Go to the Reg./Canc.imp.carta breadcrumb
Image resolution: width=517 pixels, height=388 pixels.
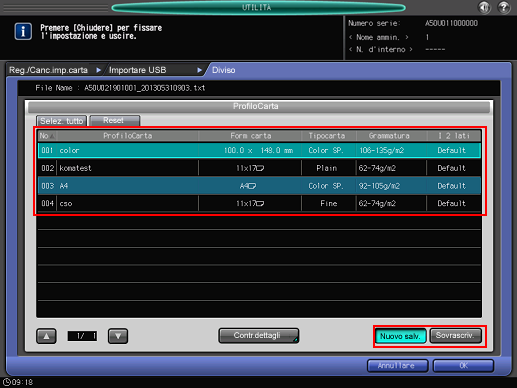click(x=48, y=70)
